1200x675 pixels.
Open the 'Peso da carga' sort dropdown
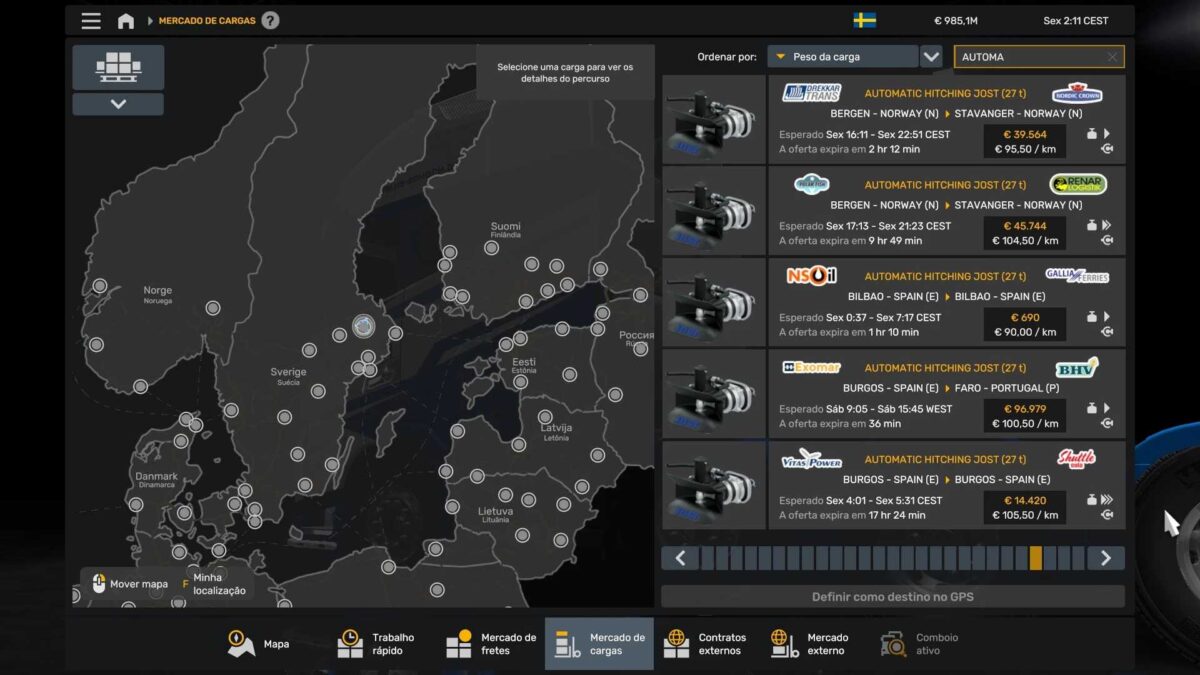click(x=842, y=57)
